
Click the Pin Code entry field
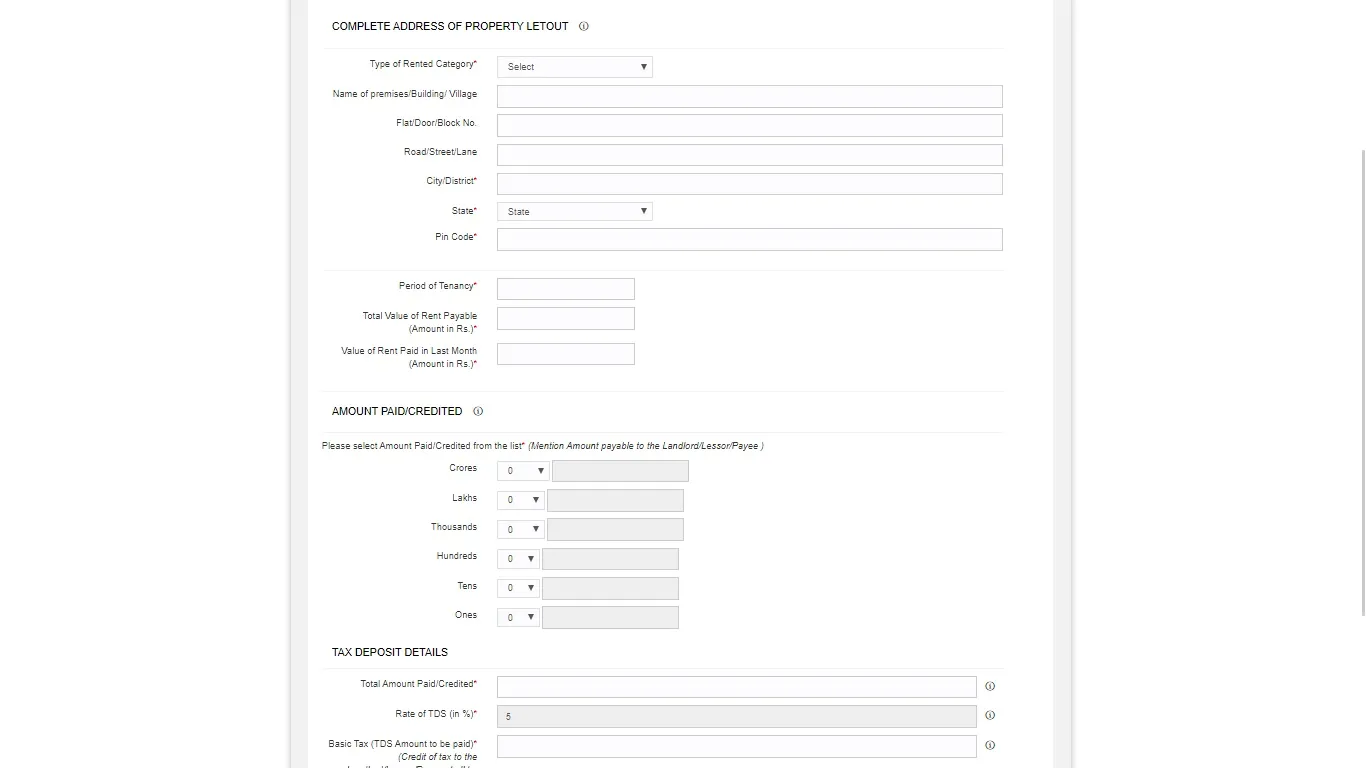[x=749, y=239]
